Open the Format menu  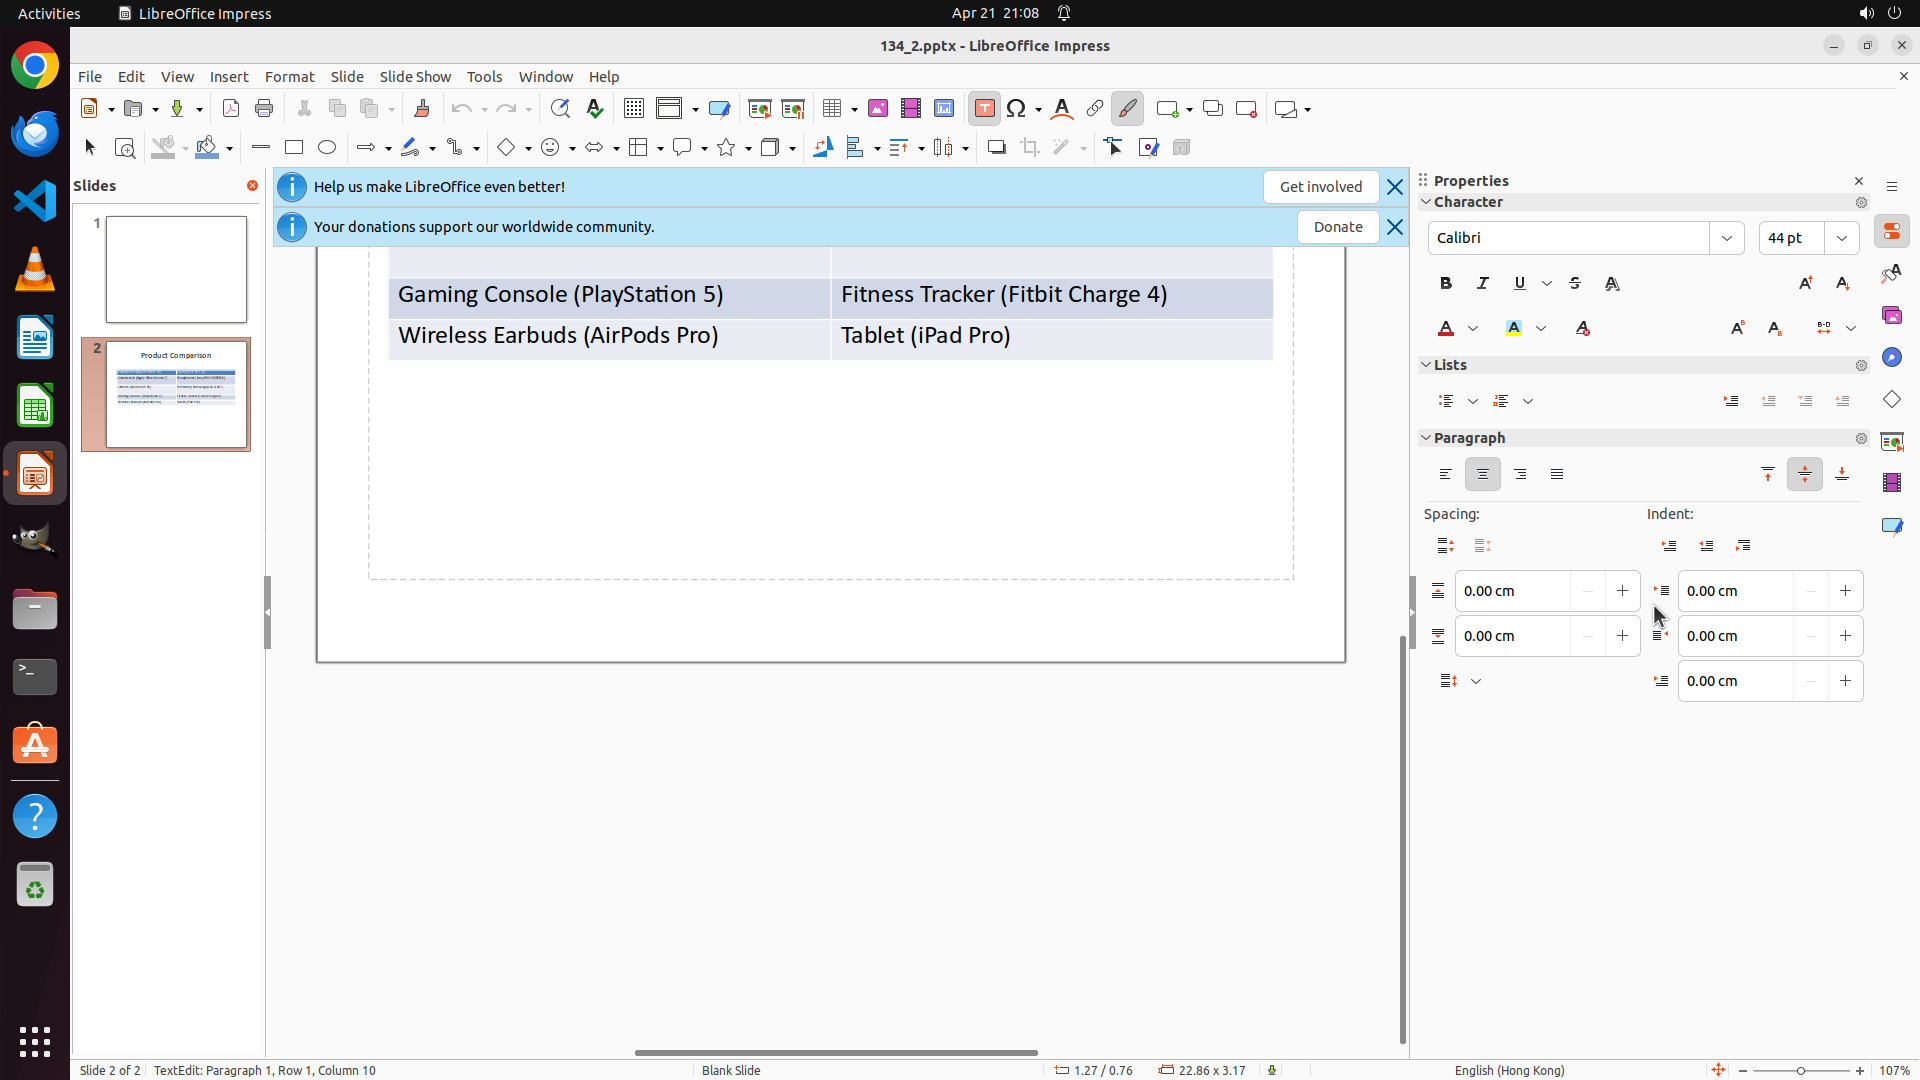pos(289,77)
